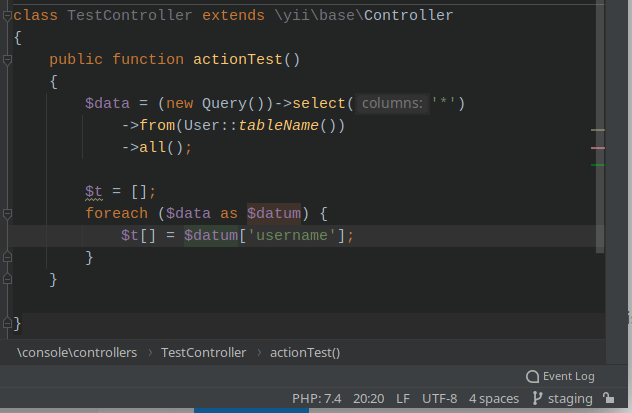Click the pink error stripe on scrollbar
Viewport: 632px width, 413px height.
(598, 148)
